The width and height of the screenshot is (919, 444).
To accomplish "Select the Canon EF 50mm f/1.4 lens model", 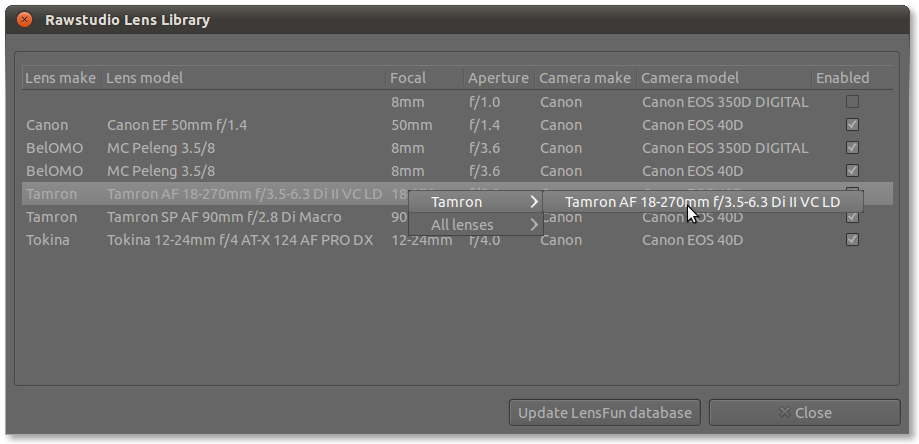I will coord(177,125).
